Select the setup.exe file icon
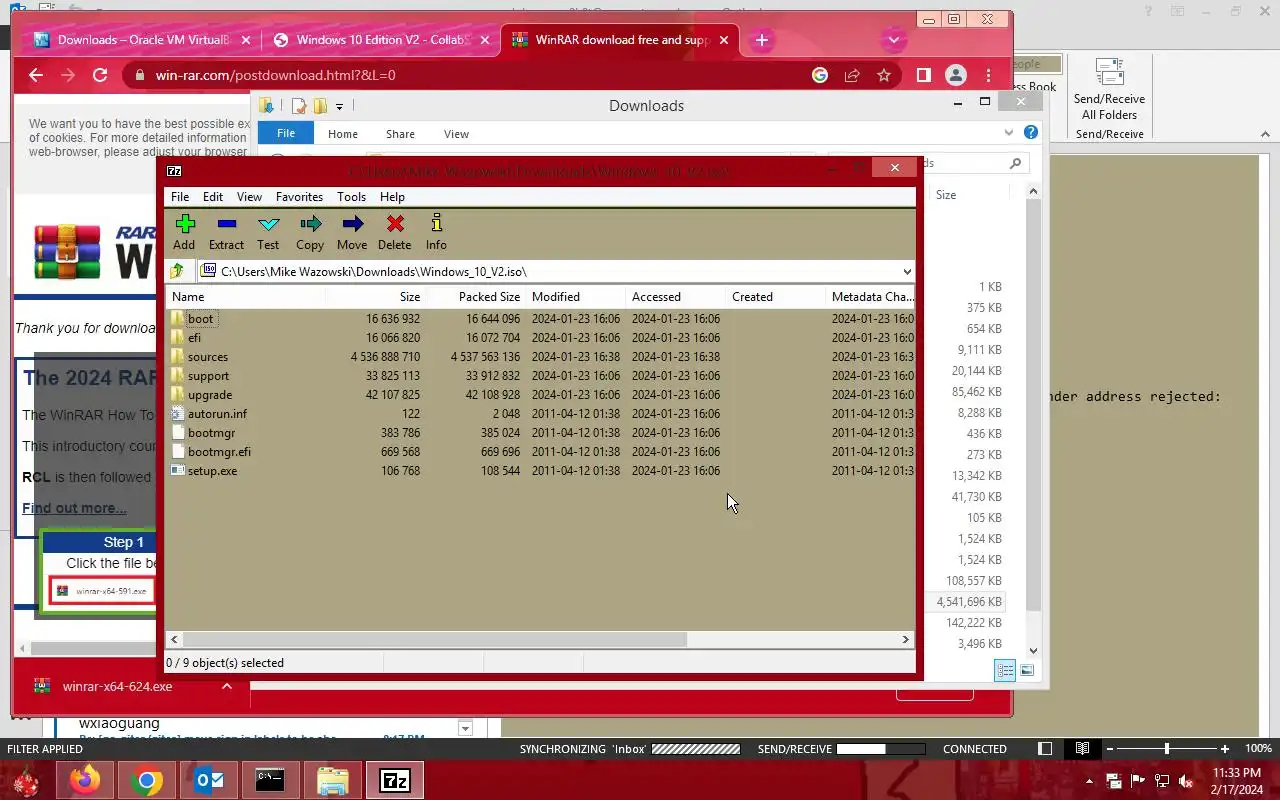Viewport: 1280px width, 800px height. tap(177, 470)
